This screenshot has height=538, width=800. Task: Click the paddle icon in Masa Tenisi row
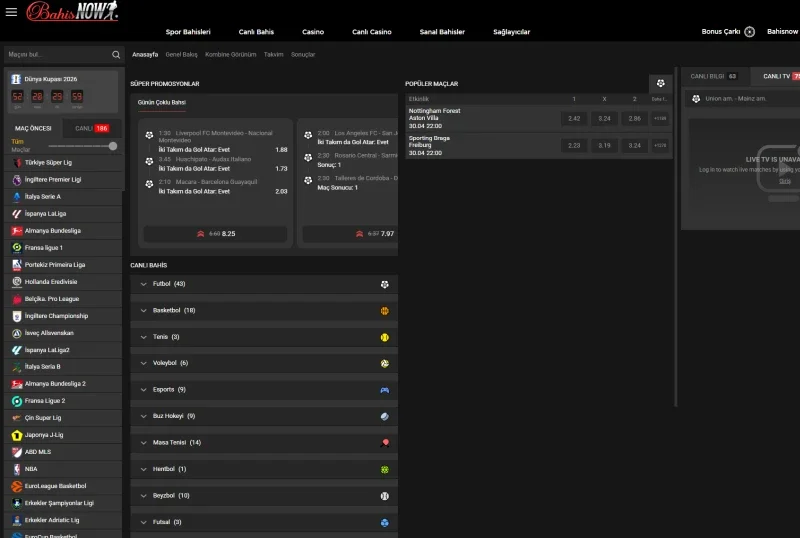(385, 443)
